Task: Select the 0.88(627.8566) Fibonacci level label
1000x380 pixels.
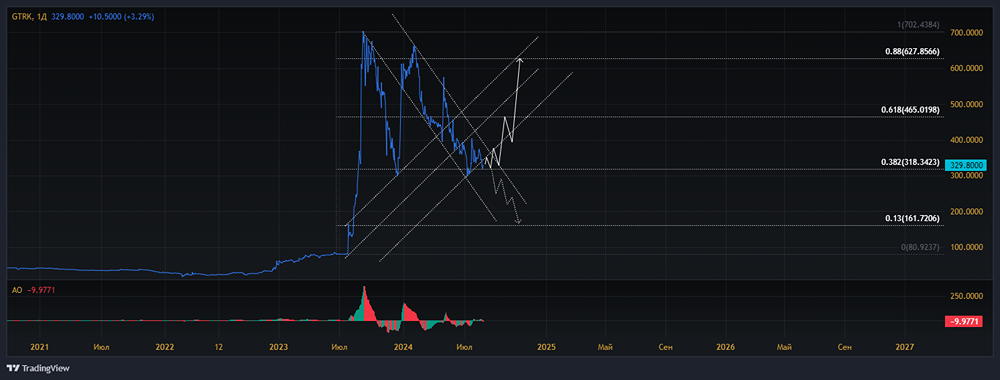Action: click(913, 52)
